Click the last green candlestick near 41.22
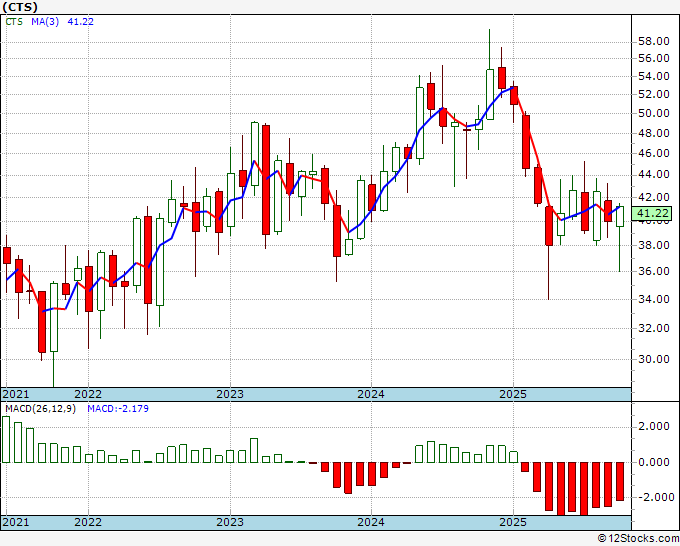Screen dimensions: 680x546 (x=620, y=216)
